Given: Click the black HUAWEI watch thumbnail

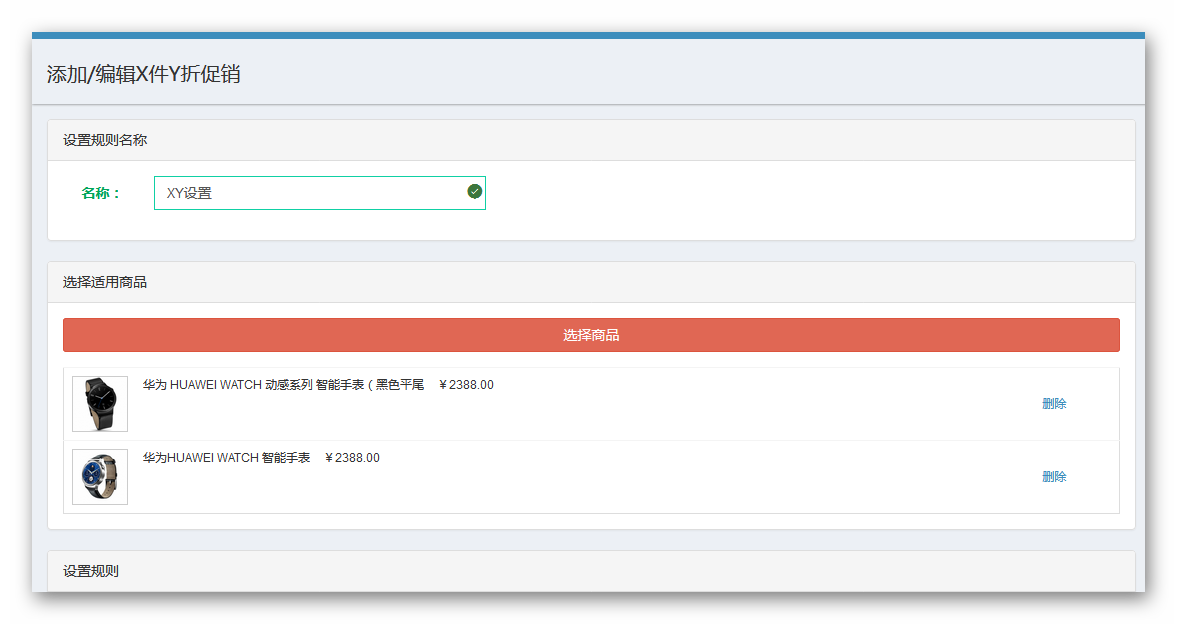Looking at the screenshot, I should point(100,404).
